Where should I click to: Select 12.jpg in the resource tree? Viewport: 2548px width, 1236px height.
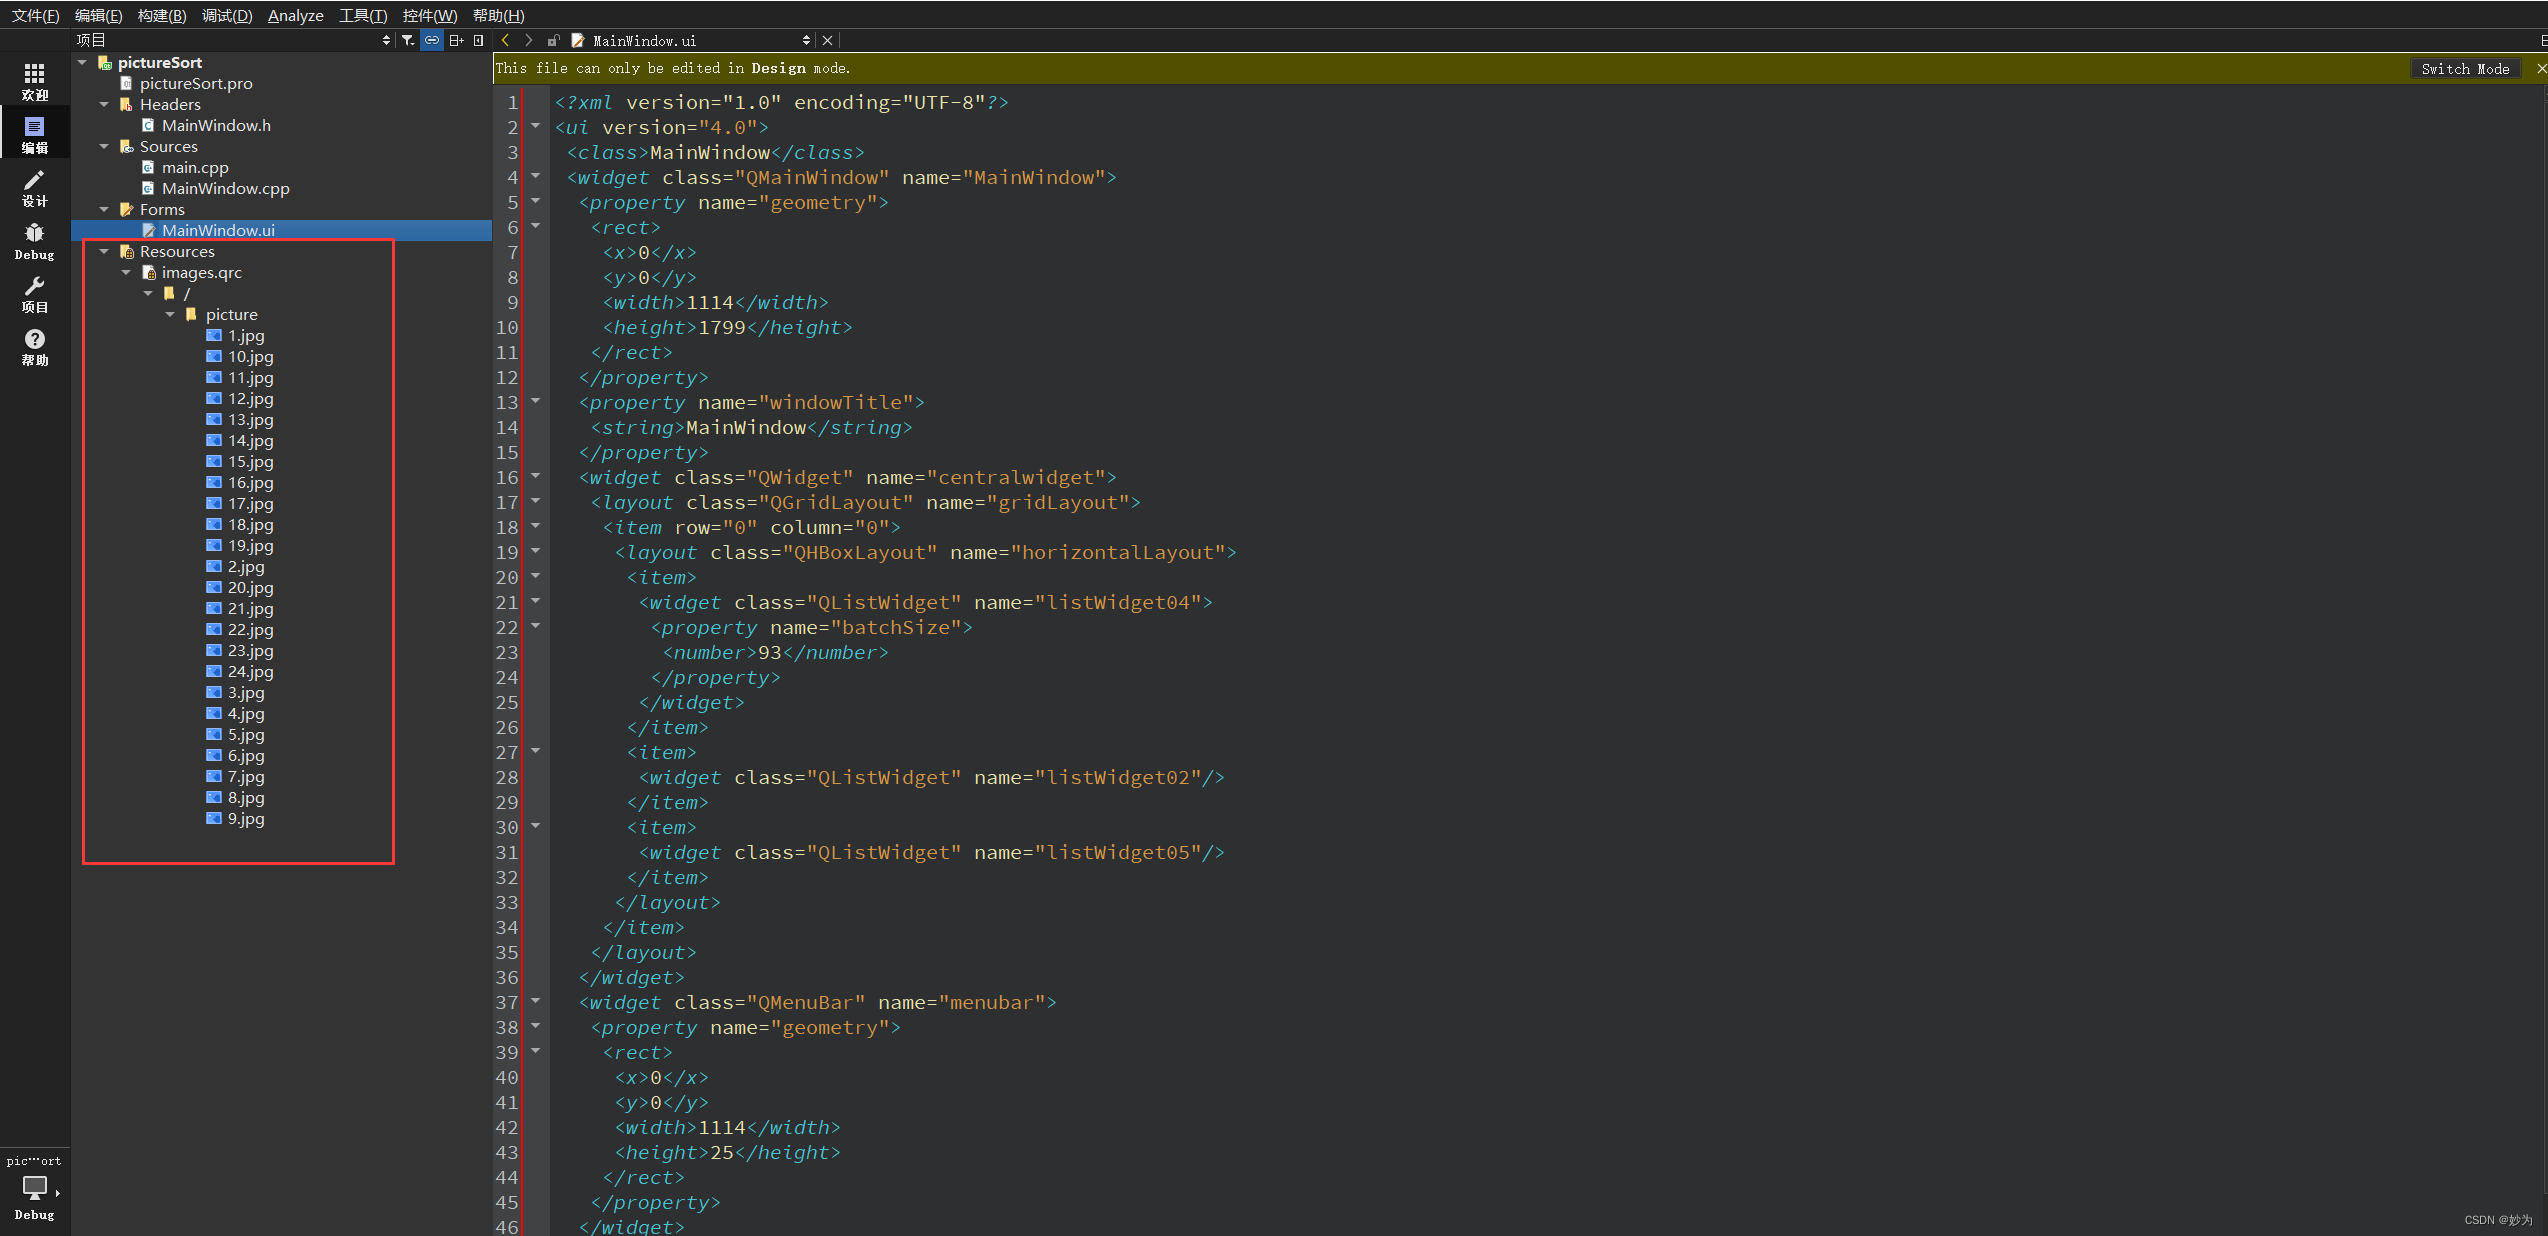(250, 399)
